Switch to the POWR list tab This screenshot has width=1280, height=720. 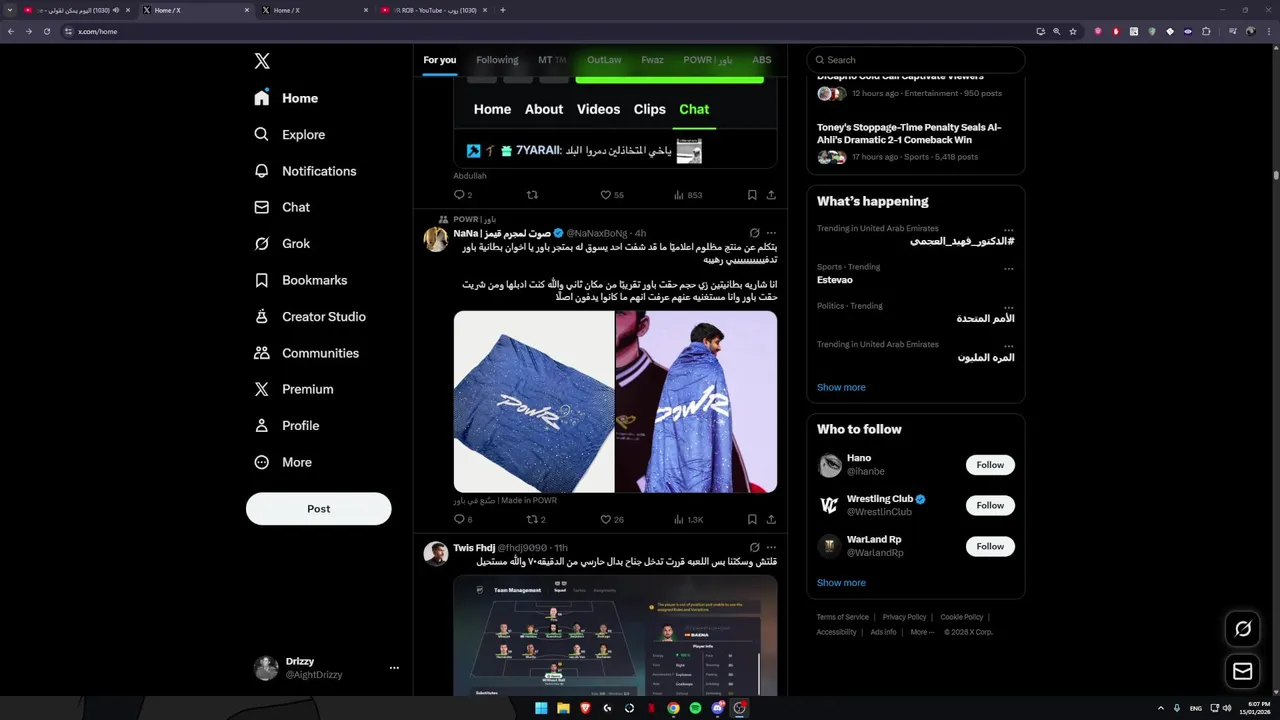click(x=708, y=60)
